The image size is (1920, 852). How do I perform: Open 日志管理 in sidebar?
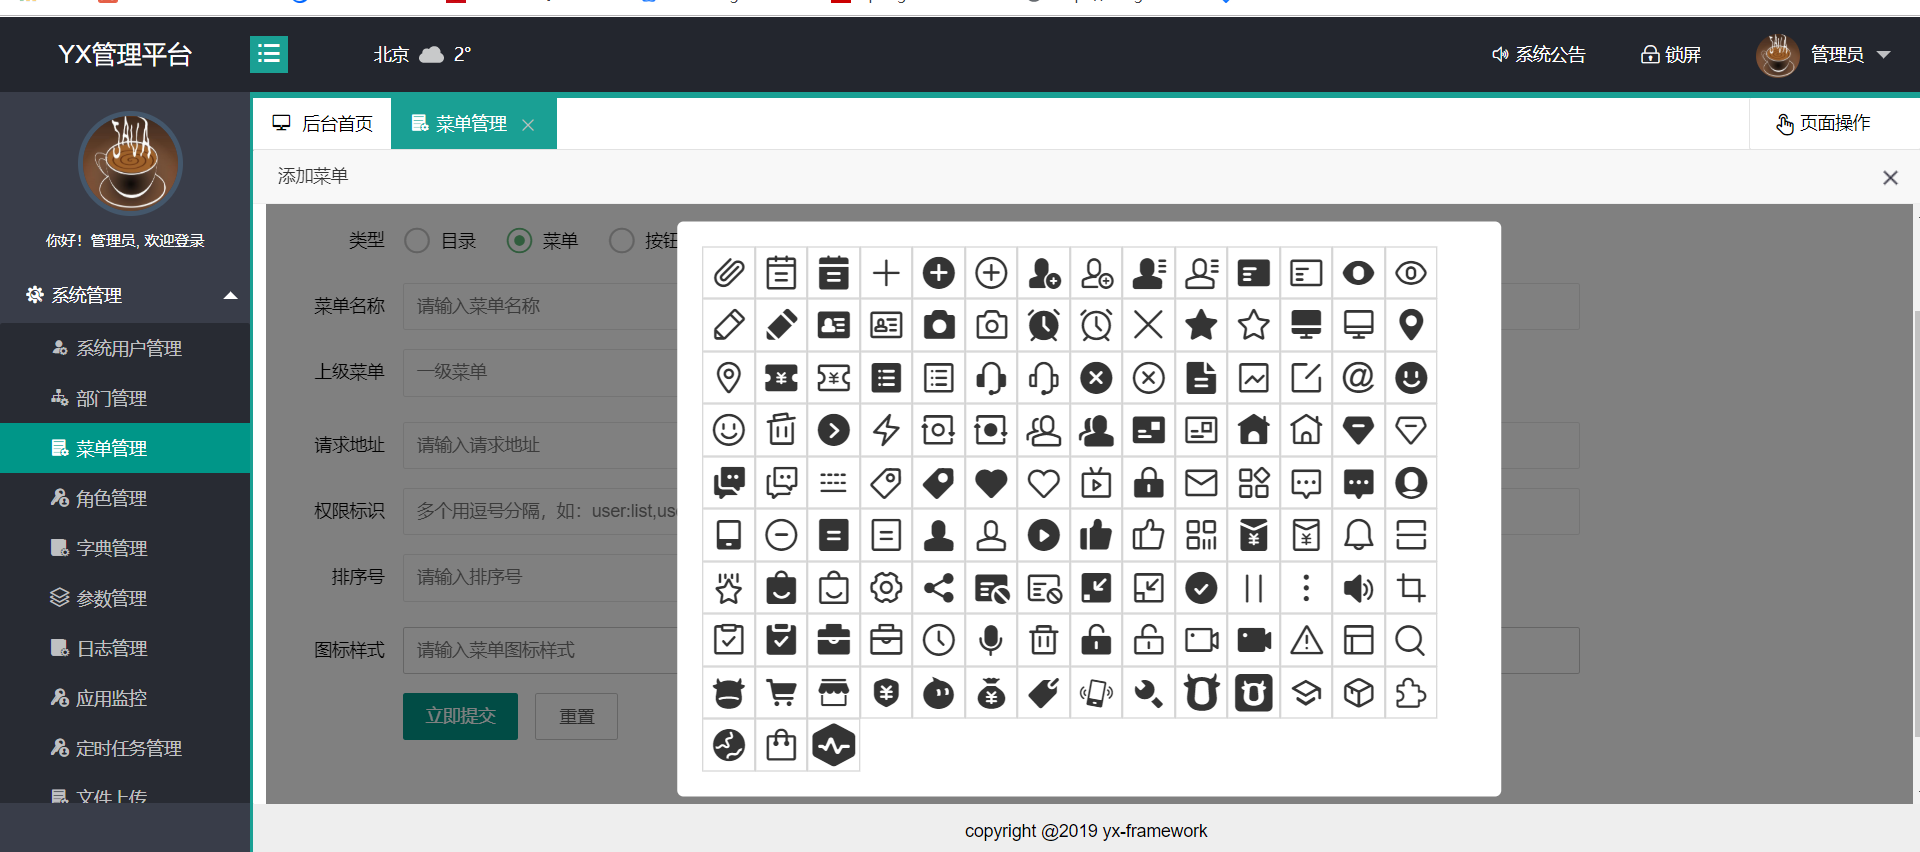click(125, 648)
